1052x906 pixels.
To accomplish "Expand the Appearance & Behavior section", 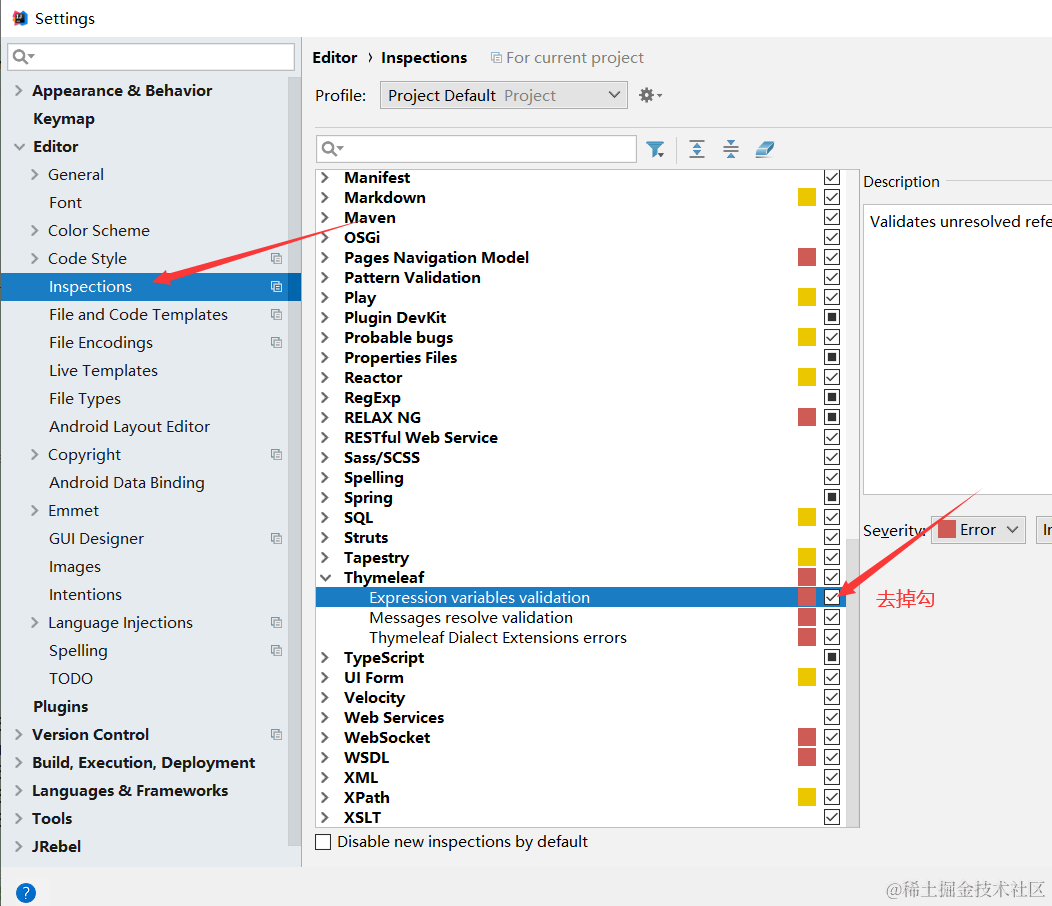I will click(x=19, y=91).
